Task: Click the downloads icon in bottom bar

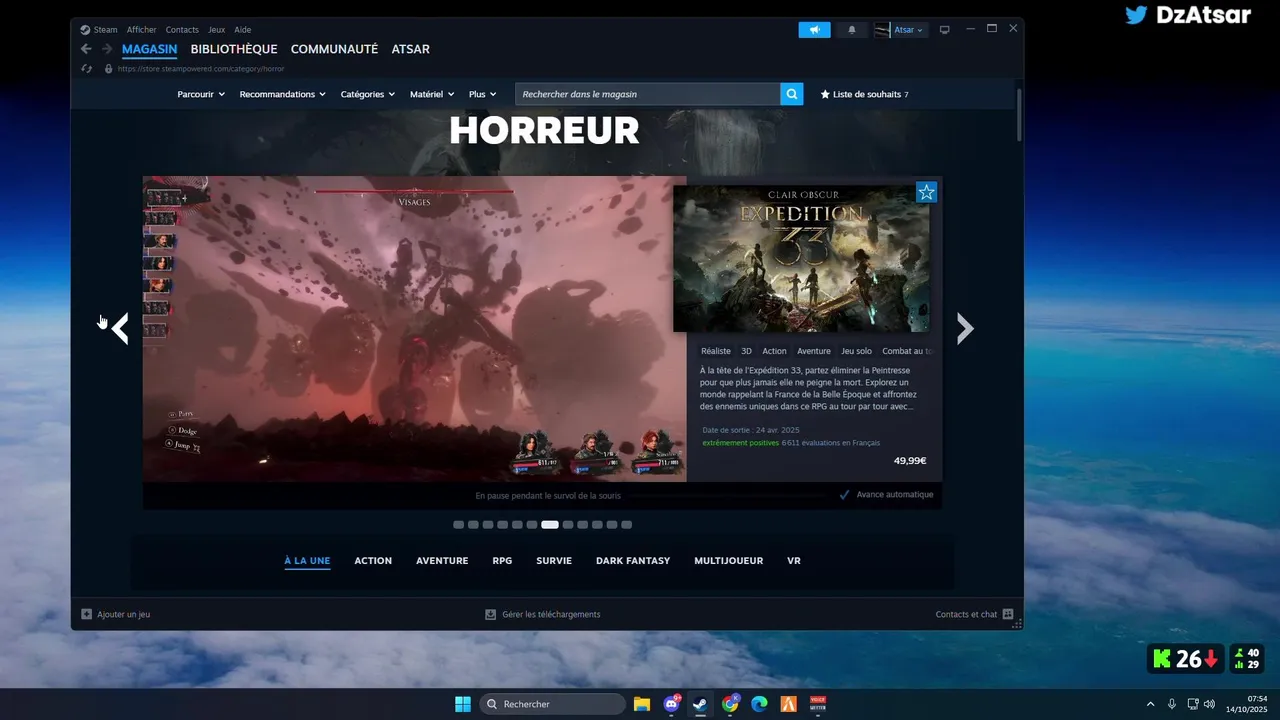Action: 490,614
